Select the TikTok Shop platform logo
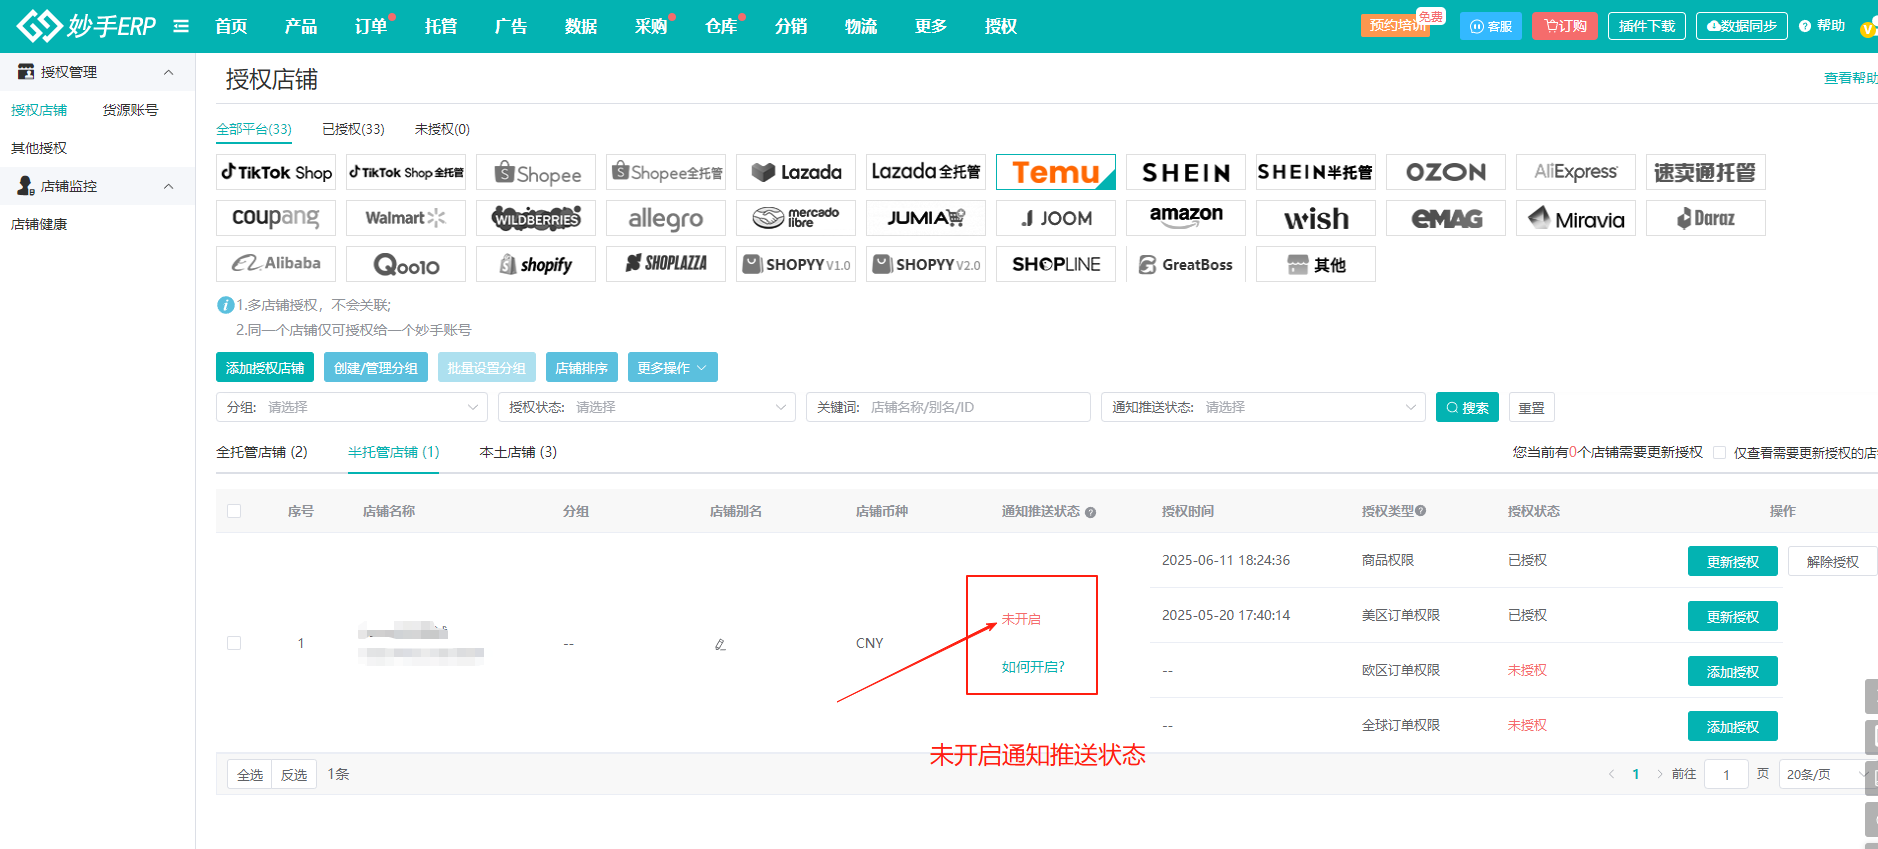 (x=276, y=172)
